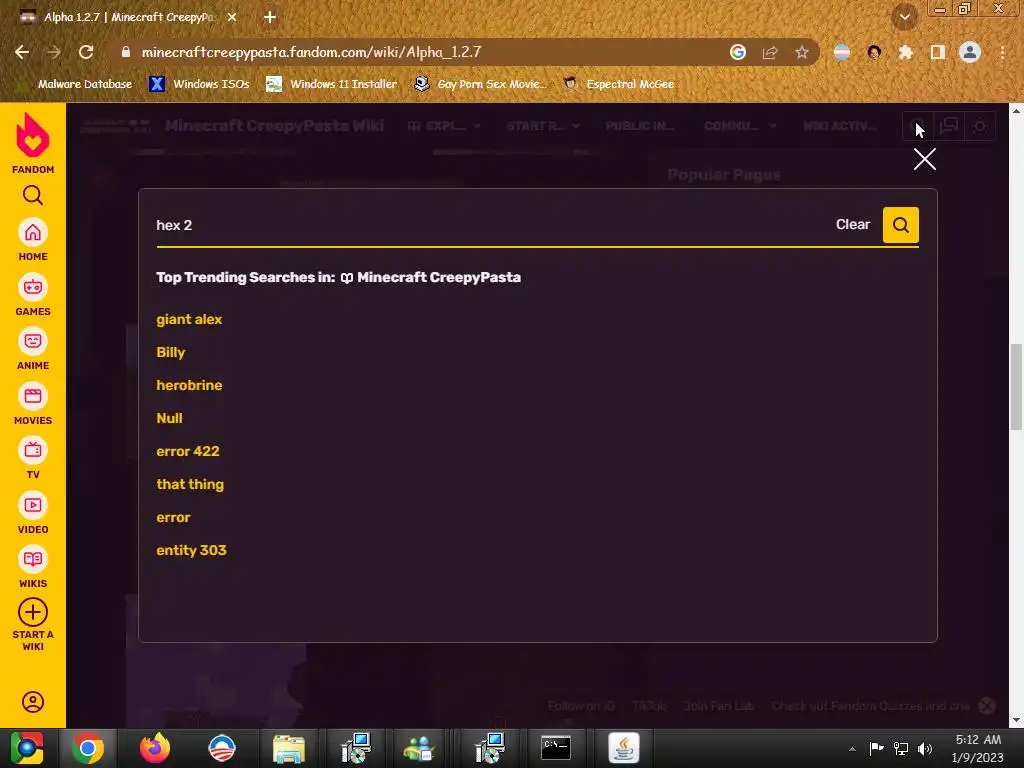The image size is (1024, 768).
Task: Open the MOVIES section in sidebar
Action: [x=33, y=404]
